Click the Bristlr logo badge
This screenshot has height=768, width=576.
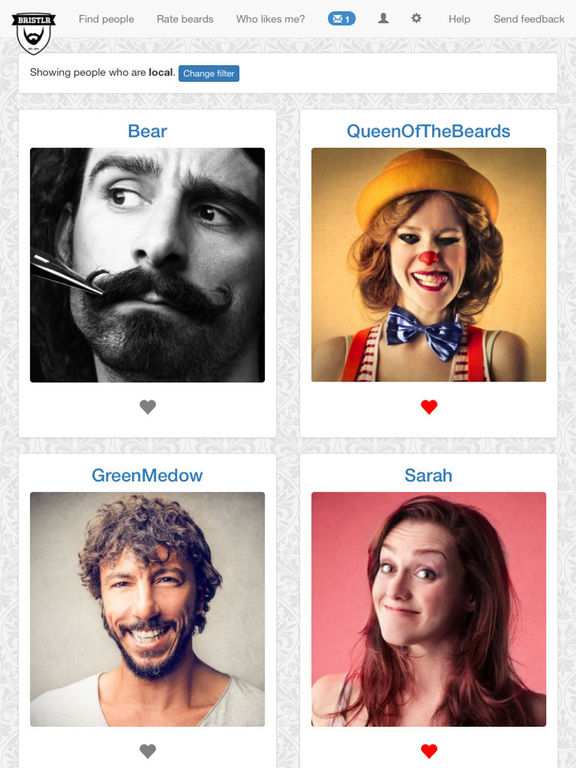pyautogui.click(x=33, y=33)
